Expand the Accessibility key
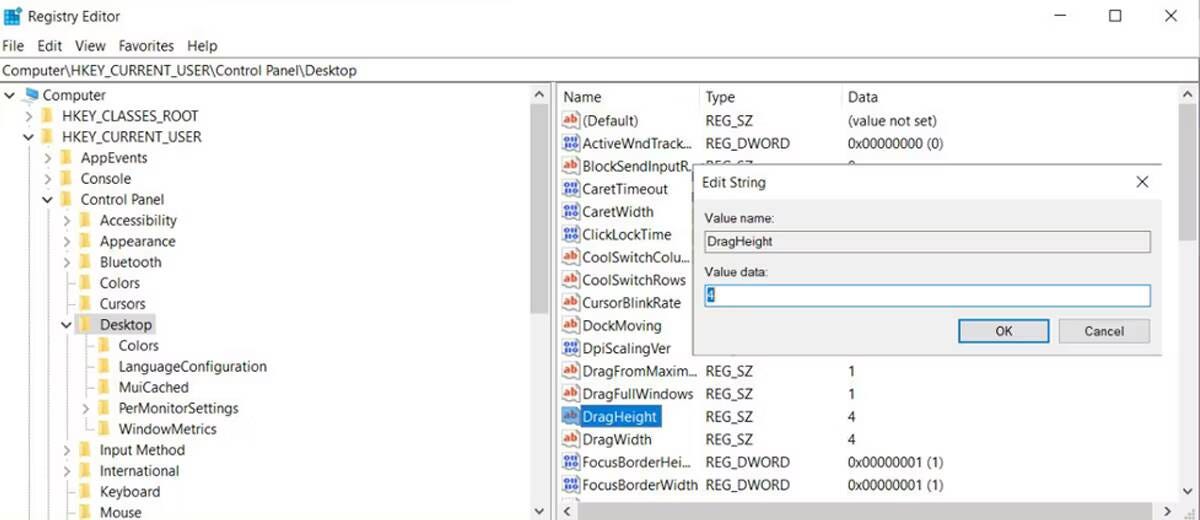This screenshot has width=1200, height=520. [67, 221]
